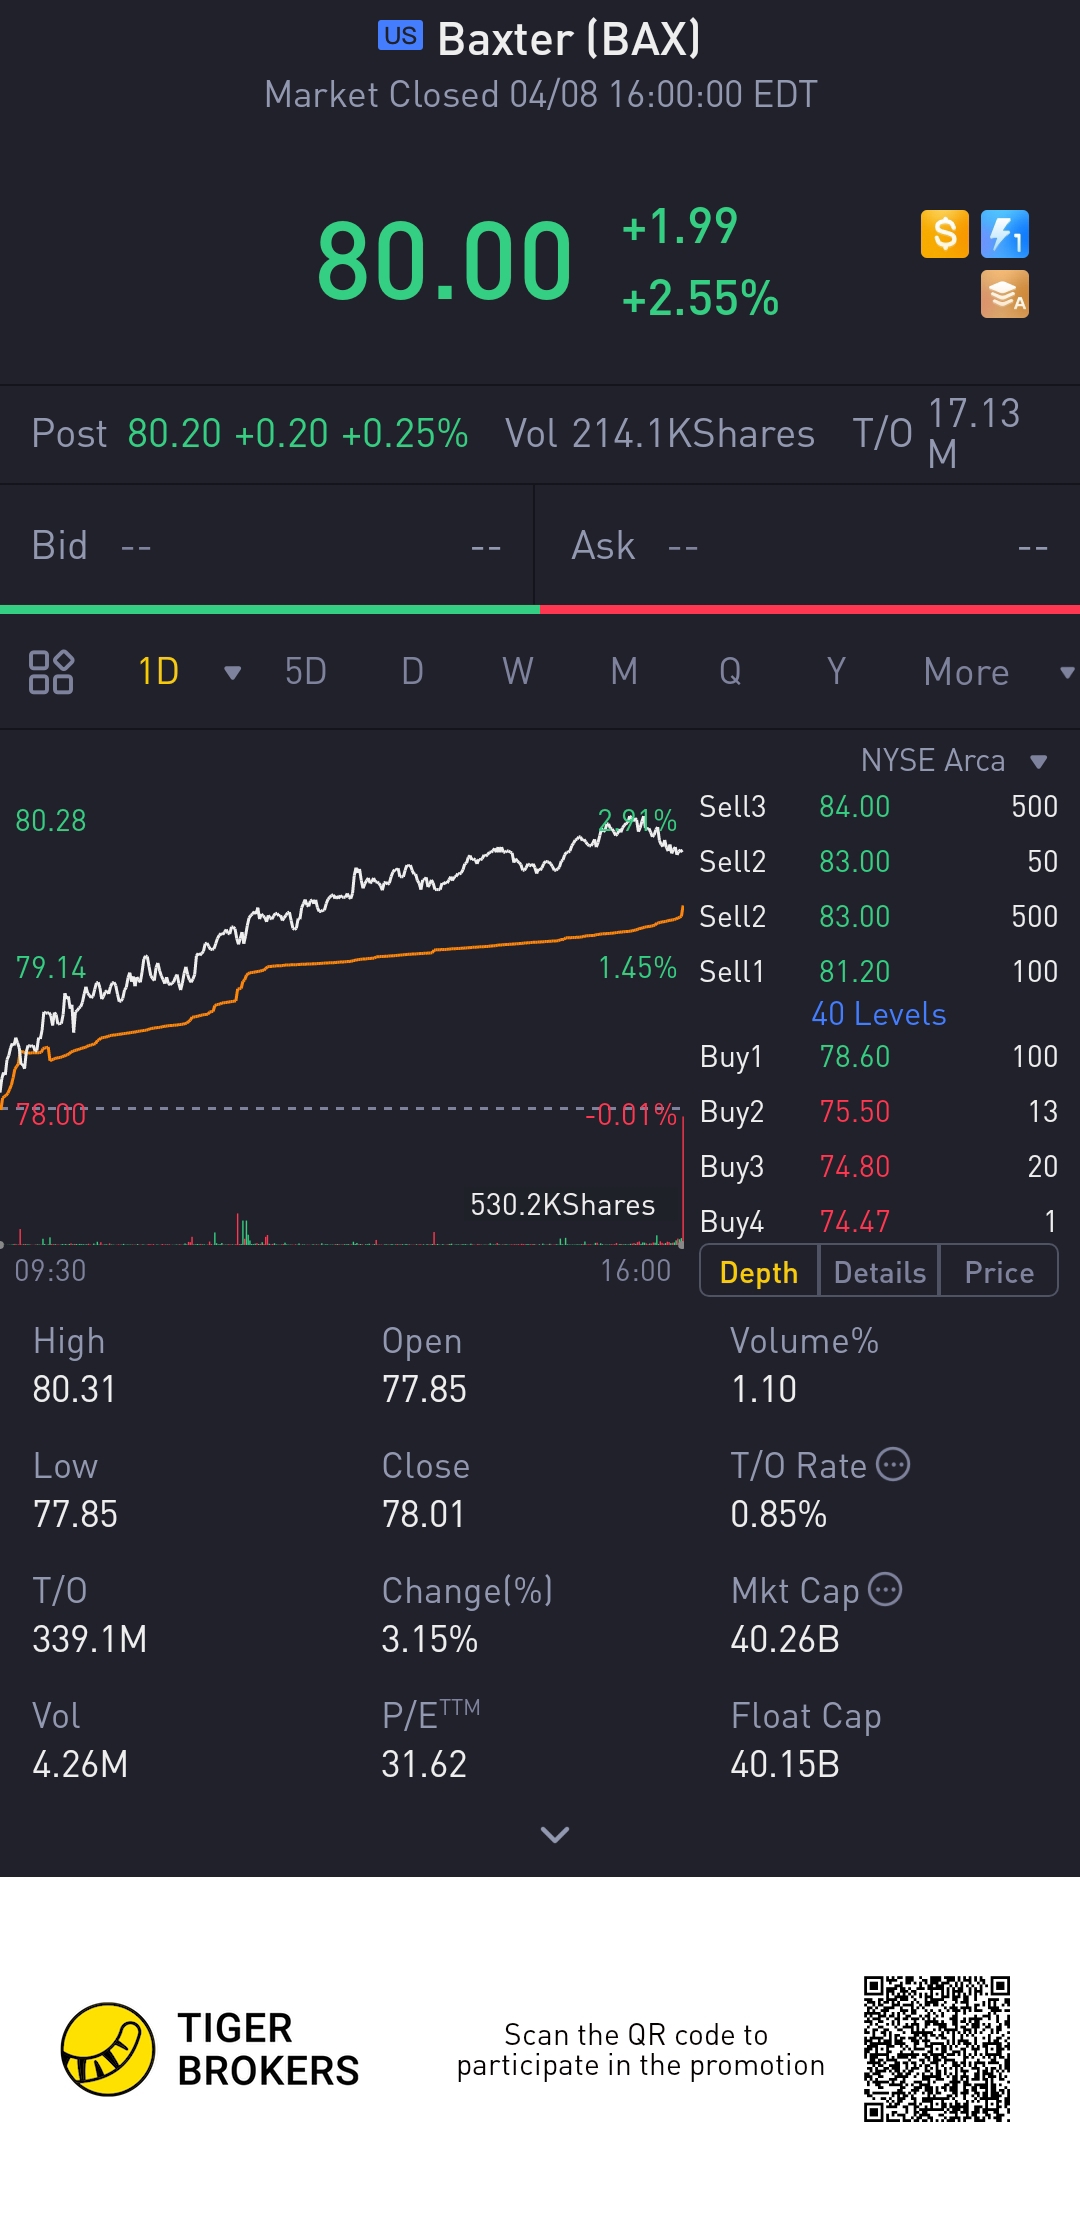Tap the tan stacked layers icon
This screenshot has height=2222, width=1080.
click(1004, 294)
